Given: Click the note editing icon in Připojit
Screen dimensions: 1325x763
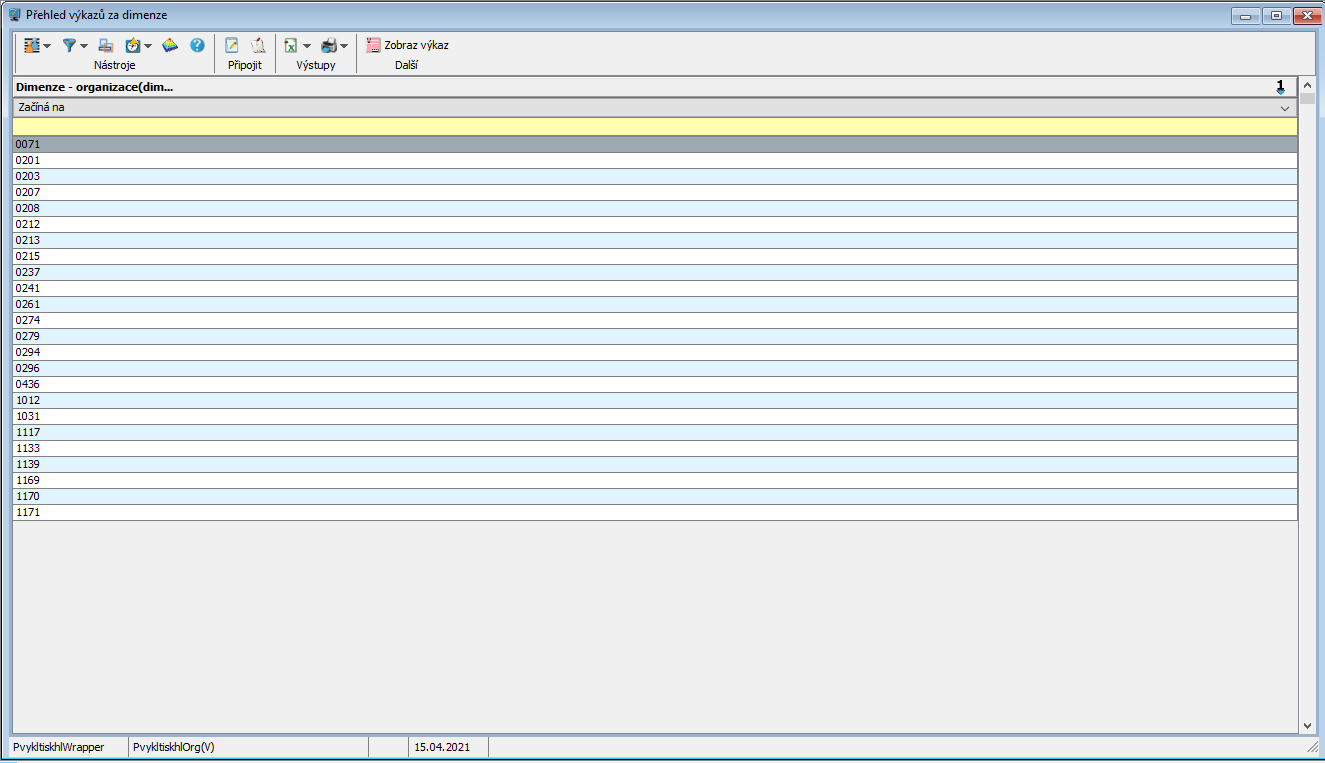Looking at the screenshot, I should (x=232, y=45).
